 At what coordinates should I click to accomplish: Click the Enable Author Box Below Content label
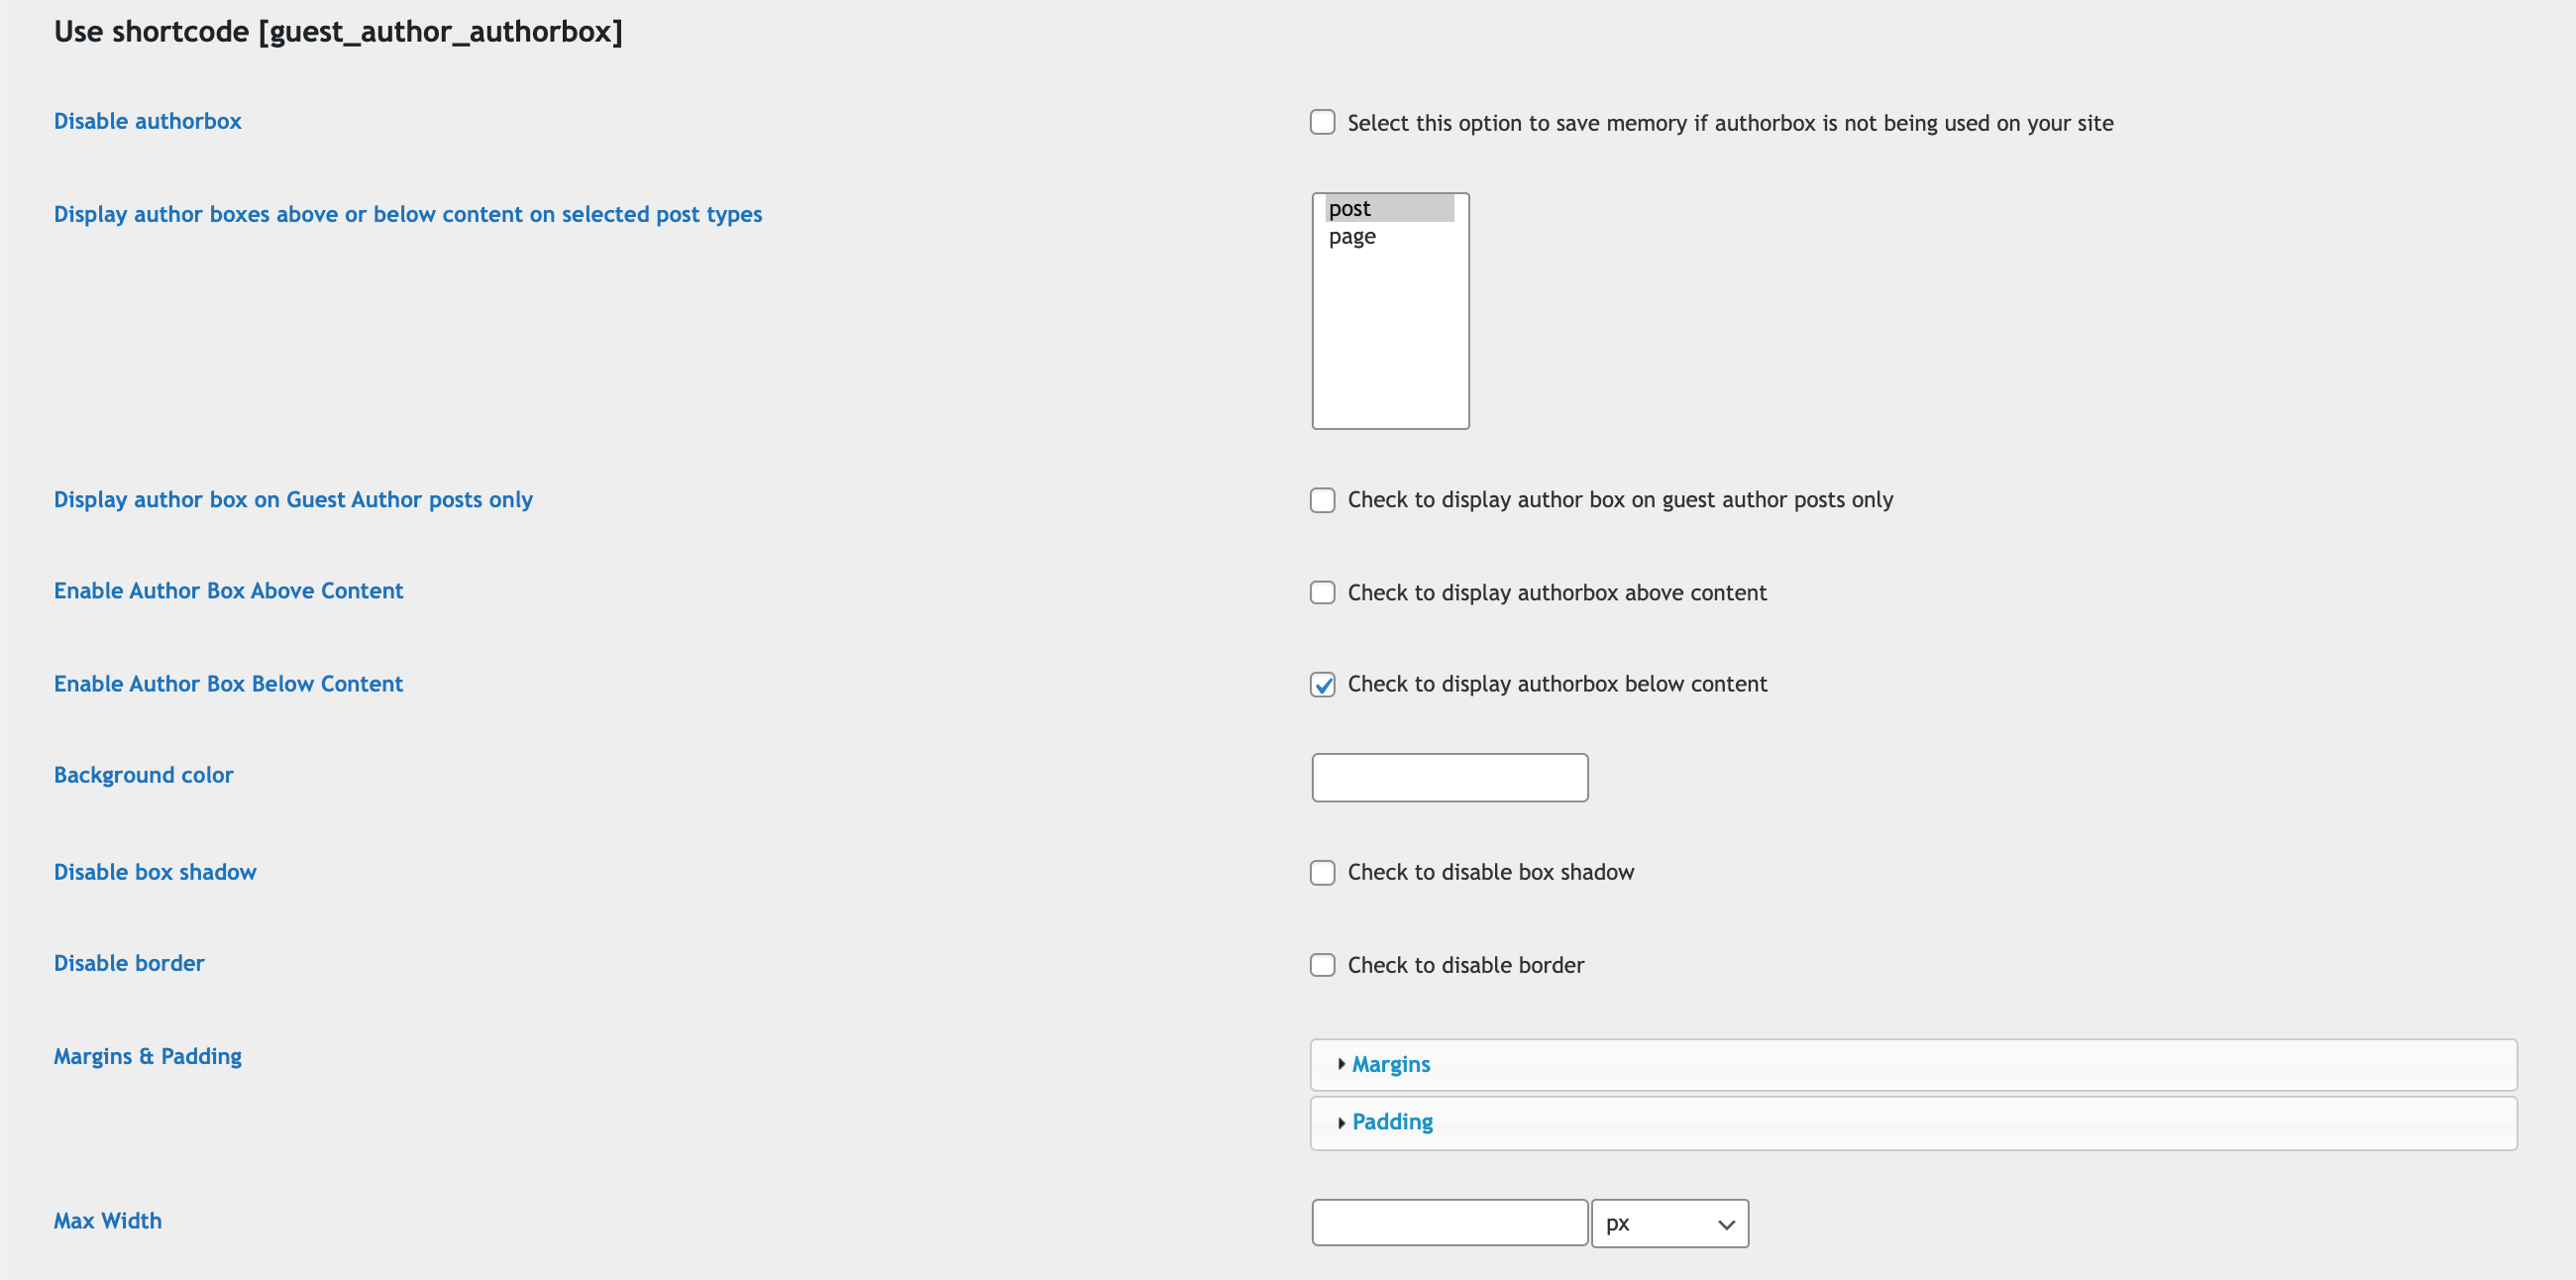pos(228,684)
